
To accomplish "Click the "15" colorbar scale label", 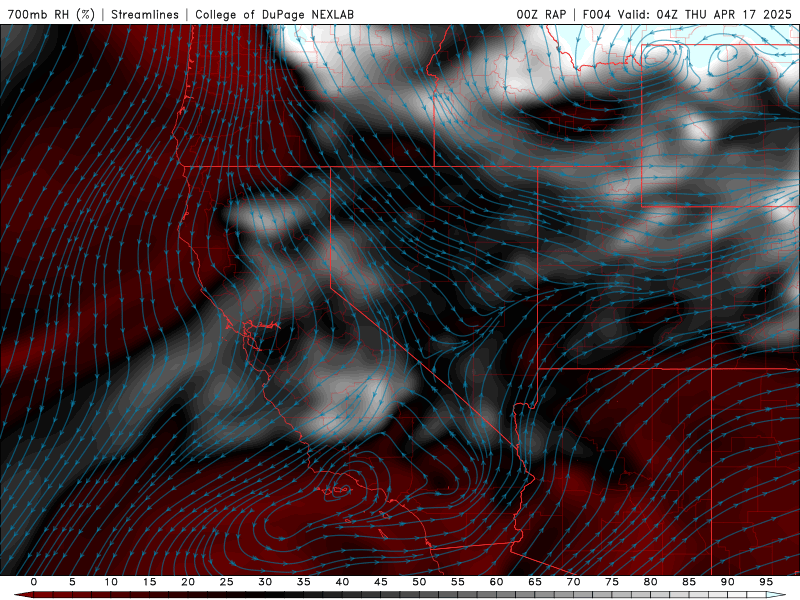I will point(149,582).
